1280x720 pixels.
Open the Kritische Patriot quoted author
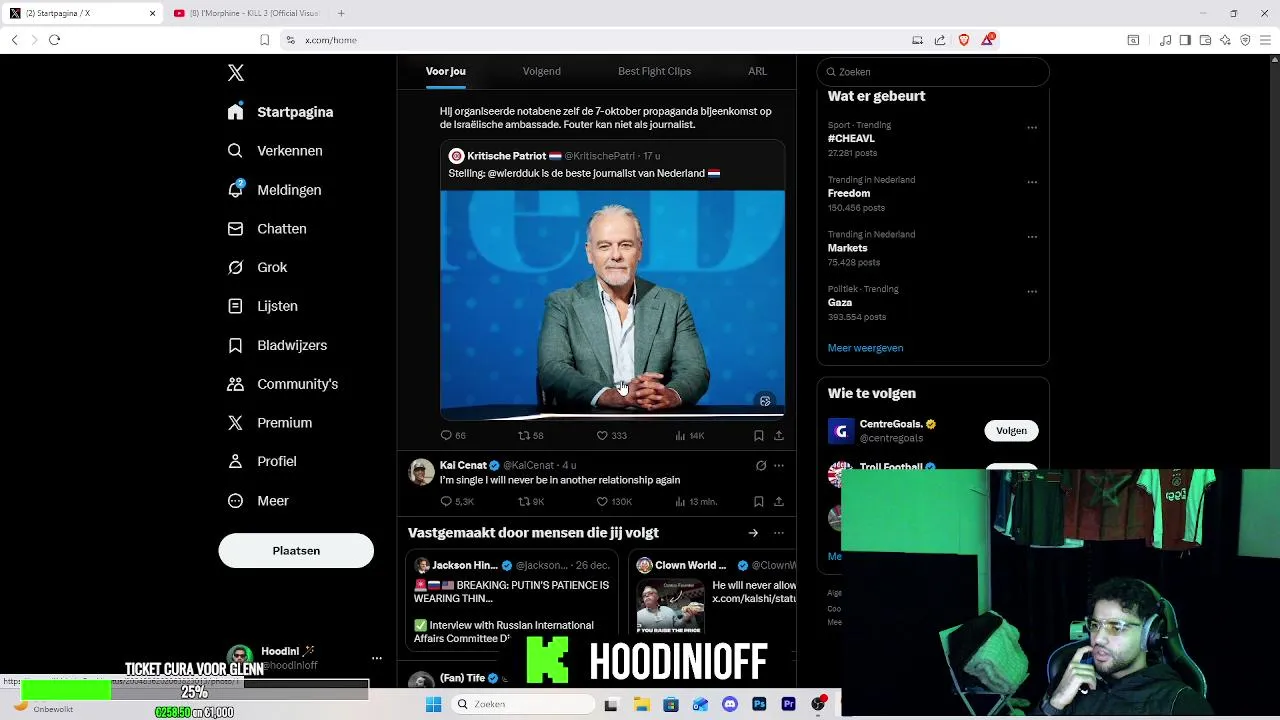click(x=506, y=156)
